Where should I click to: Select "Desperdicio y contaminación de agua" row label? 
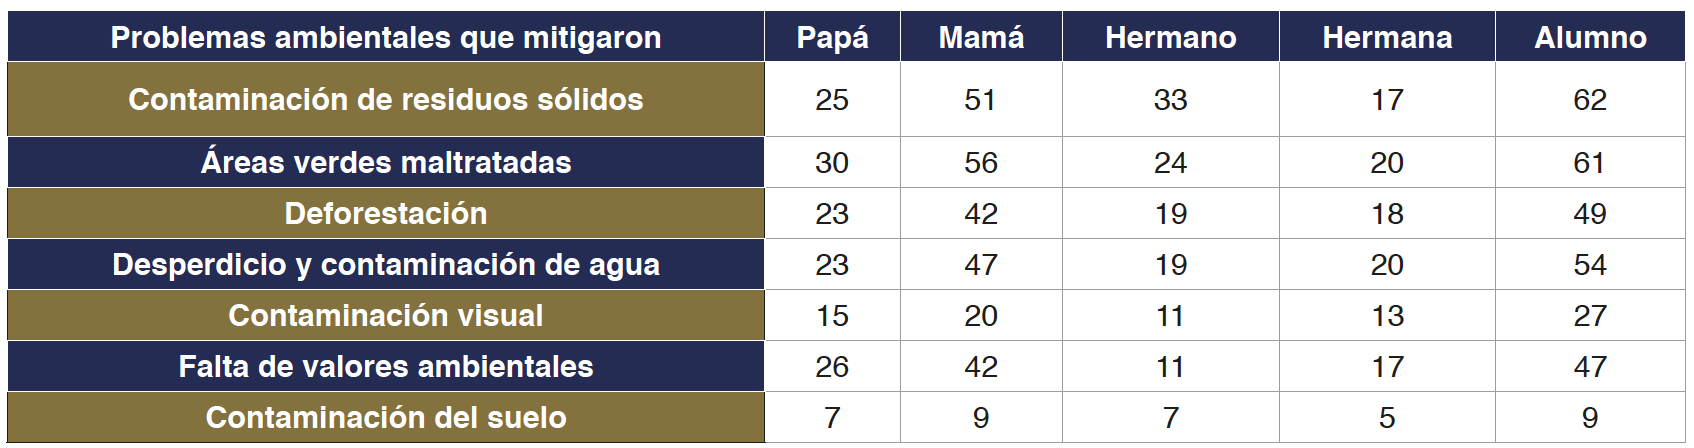coord(386,265)
